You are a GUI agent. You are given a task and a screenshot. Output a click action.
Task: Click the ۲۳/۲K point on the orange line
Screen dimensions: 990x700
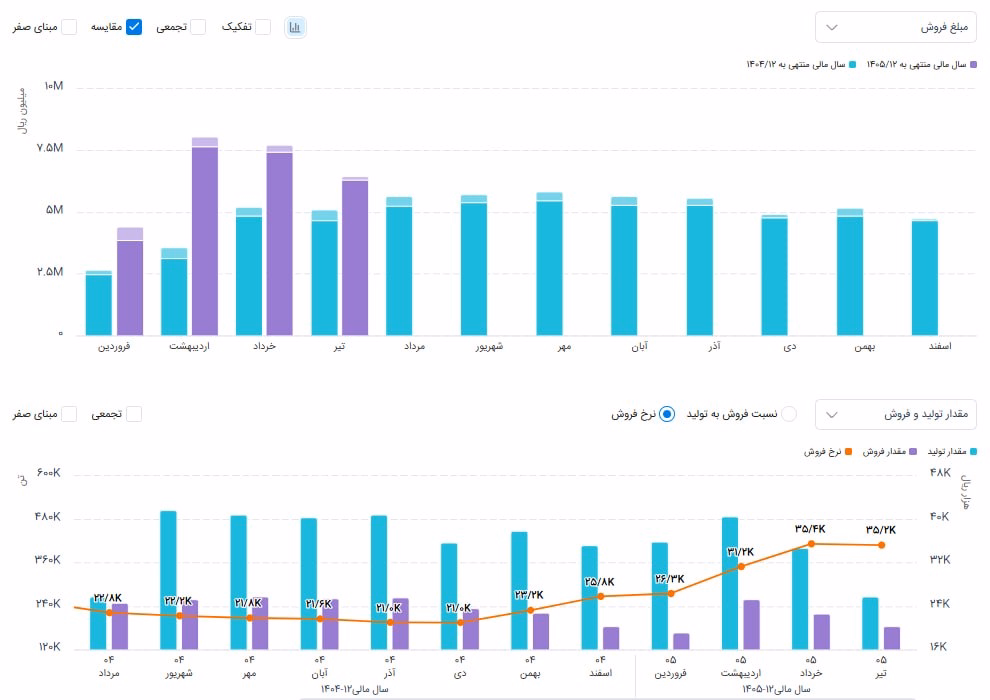click(530, 610)
